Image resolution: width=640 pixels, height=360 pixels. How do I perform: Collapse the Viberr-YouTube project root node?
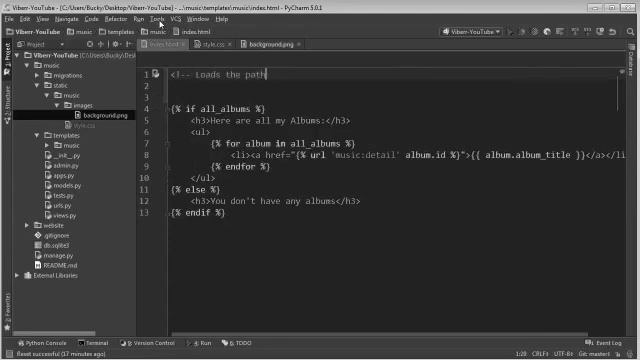point(17,55)
